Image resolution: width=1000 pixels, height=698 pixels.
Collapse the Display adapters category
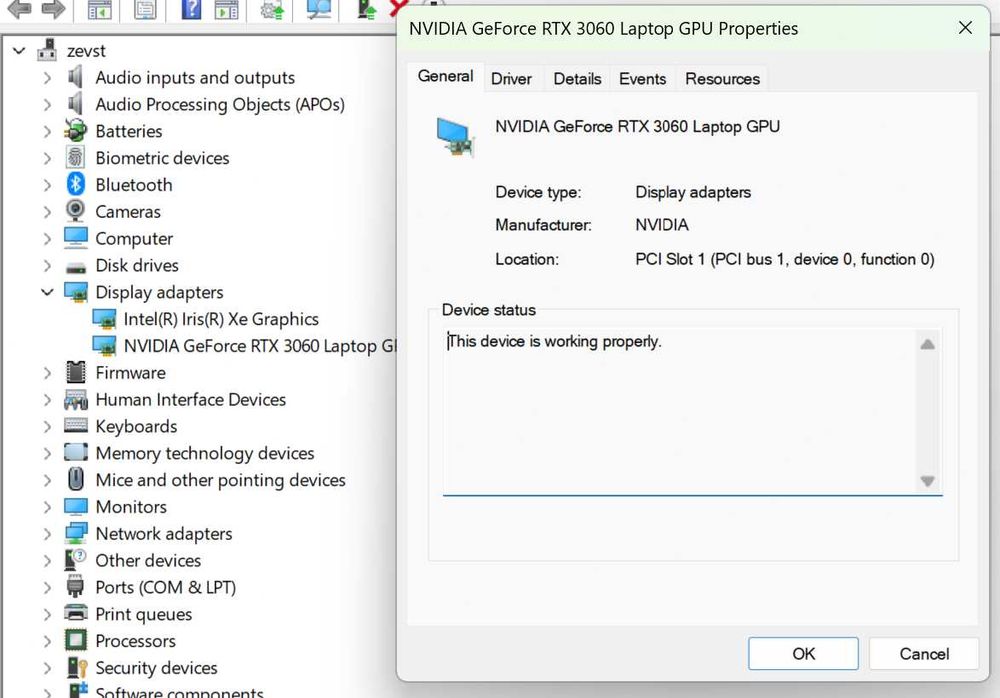tap(47, 292)
